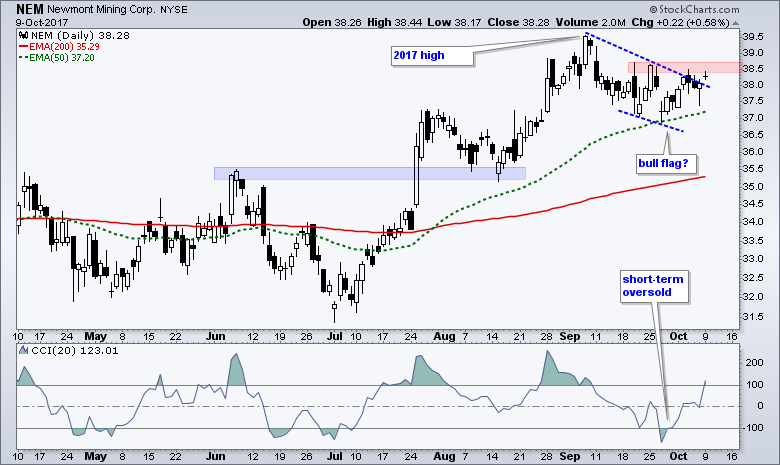Click the 'bull flag?' annotation box
This screenshot has width=780, height=465.
pyautogui.click(x=666, y=164)
